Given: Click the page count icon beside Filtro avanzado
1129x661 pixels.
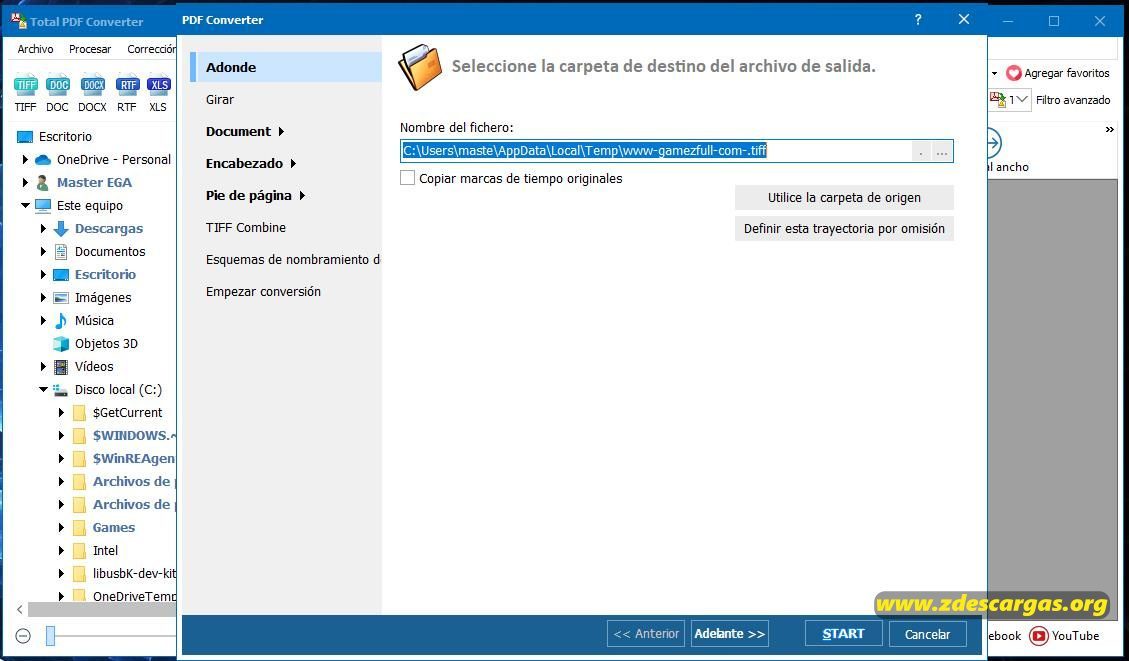Looking at the screenshot, I should 997,99.
